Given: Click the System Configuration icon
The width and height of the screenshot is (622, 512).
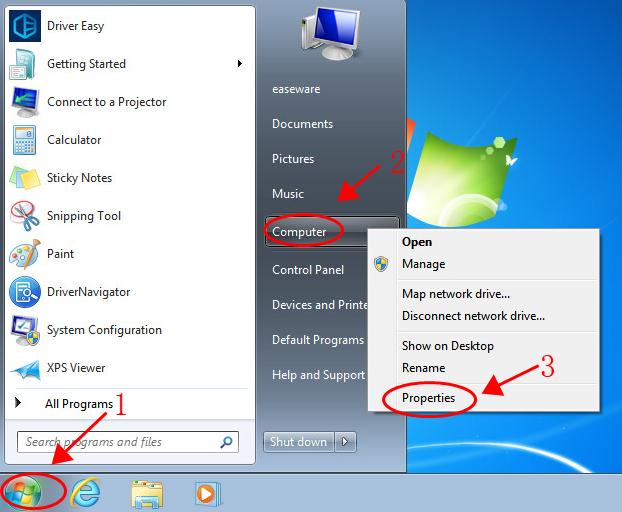Looking at the screenshot, I should click(x=25, y=330).
